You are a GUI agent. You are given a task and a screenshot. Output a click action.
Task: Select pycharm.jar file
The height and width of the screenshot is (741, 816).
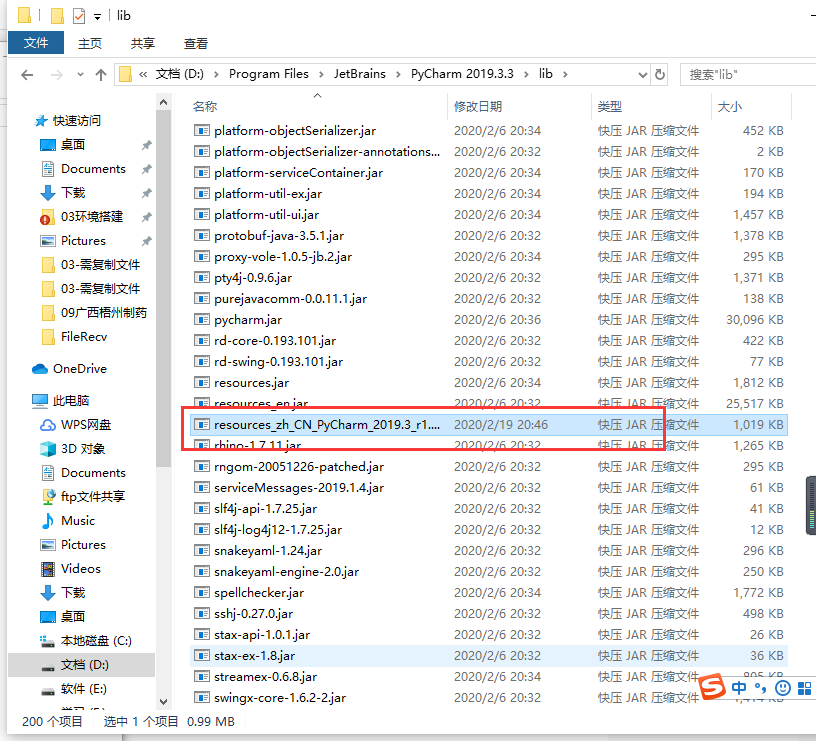click(248, 320)
